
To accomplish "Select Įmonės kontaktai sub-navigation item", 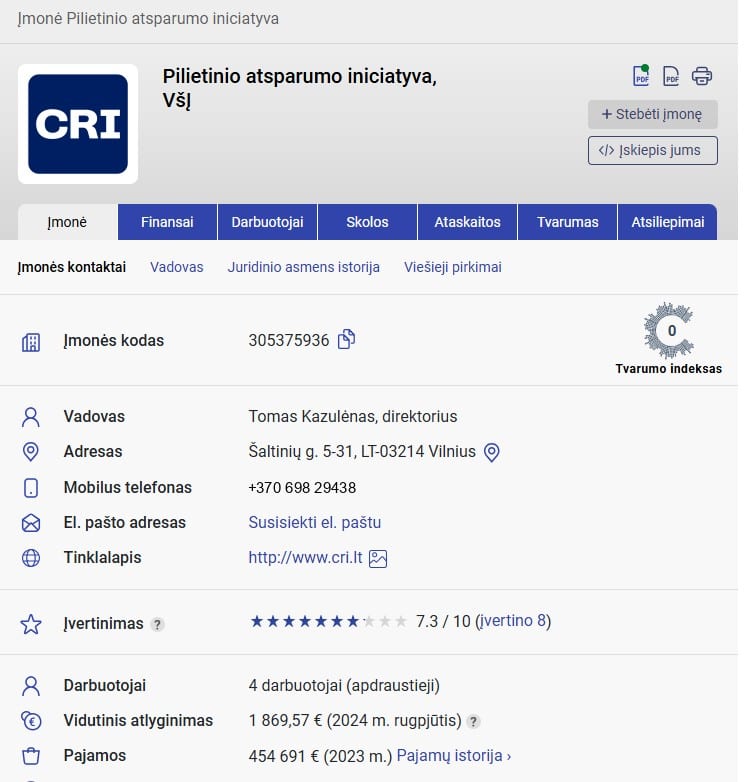I will pyautogui.click(x=72, y=267).
